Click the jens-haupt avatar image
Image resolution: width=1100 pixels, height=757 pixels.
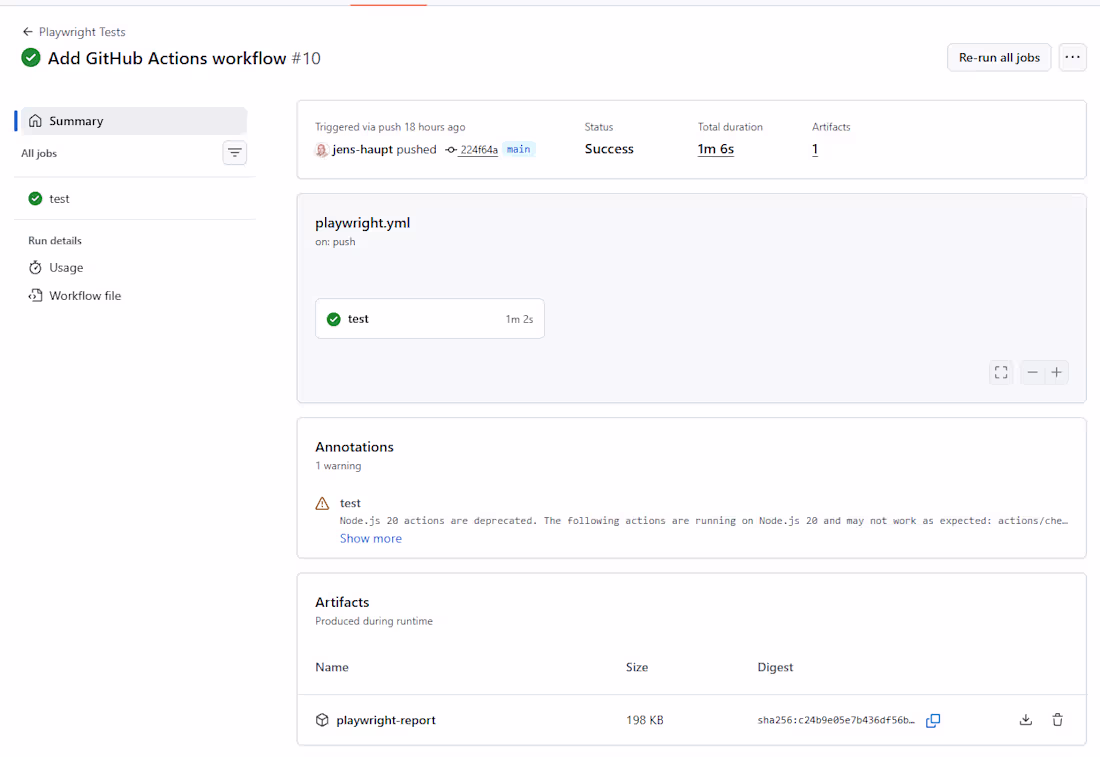click(322, 149)
